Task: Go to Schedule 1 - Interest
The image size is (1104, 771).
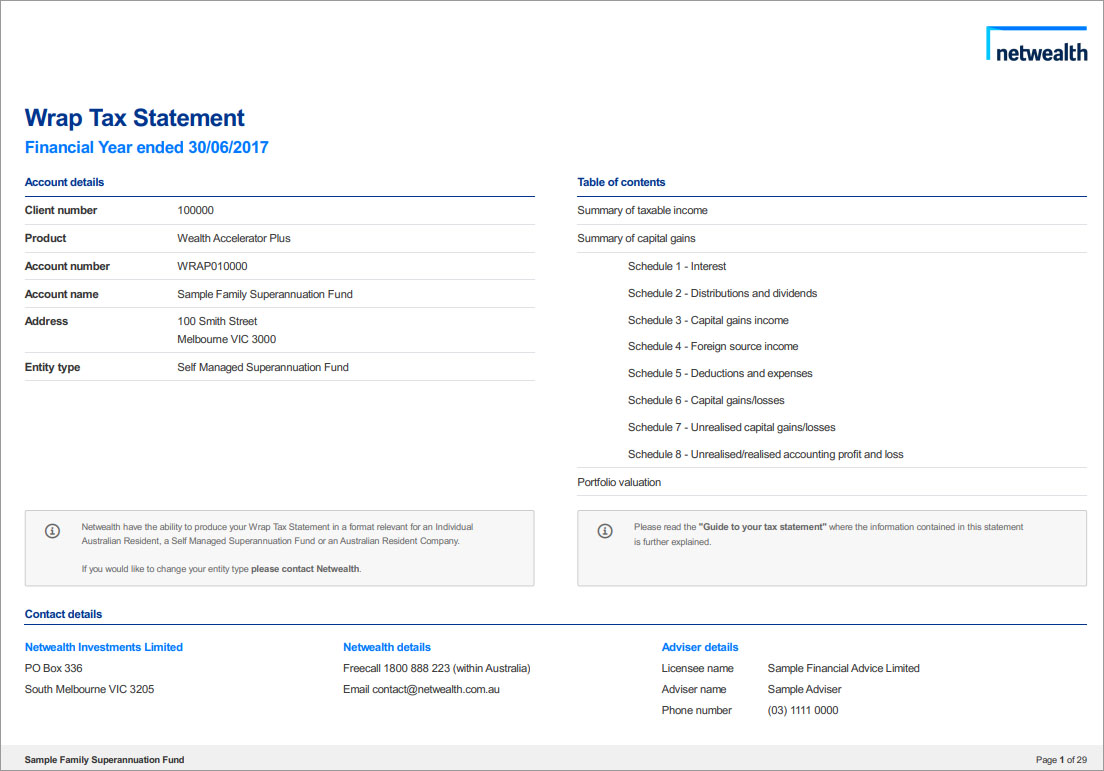Action: 677,267
